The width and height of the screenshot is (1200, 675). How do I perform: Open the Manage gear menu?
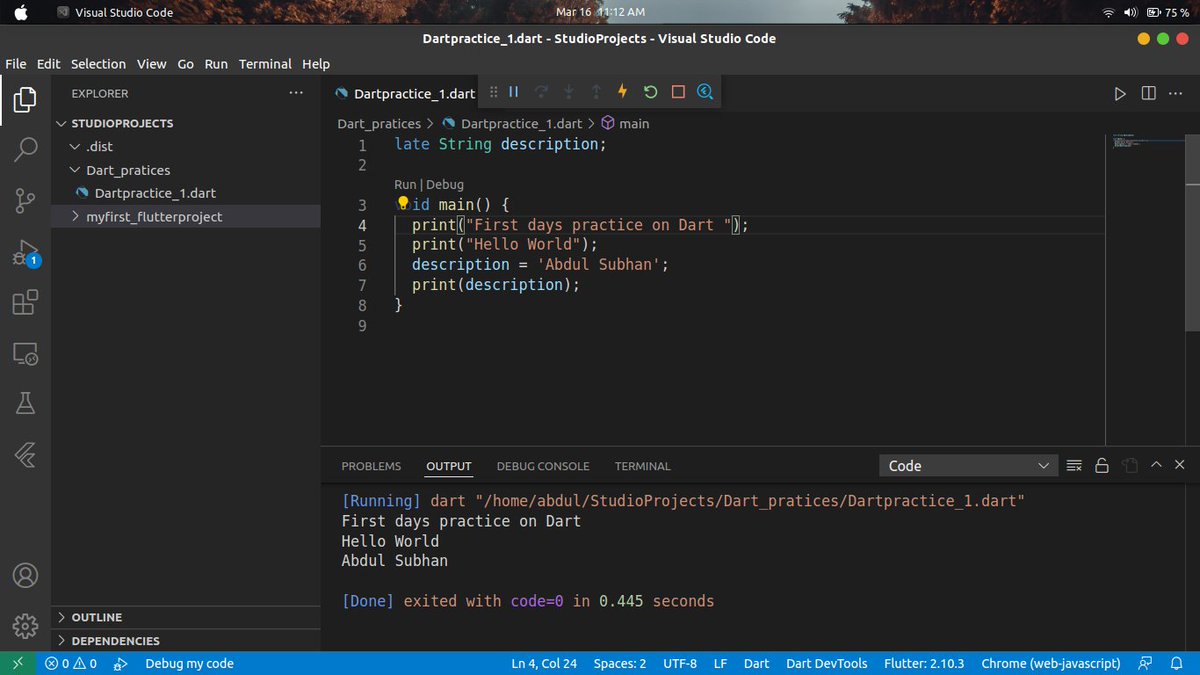(25, 626)
